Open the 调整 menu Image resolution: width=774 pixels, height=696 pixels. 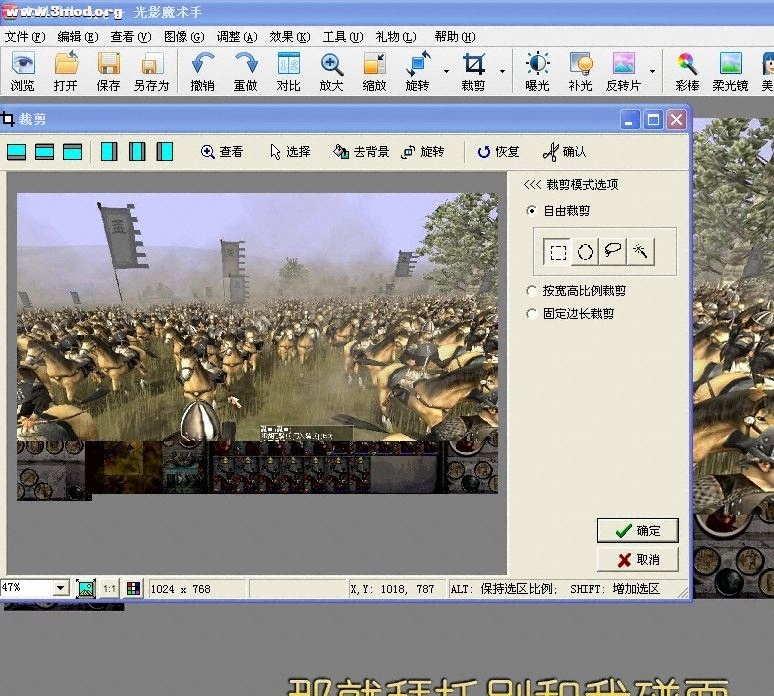tap(236, 37)
